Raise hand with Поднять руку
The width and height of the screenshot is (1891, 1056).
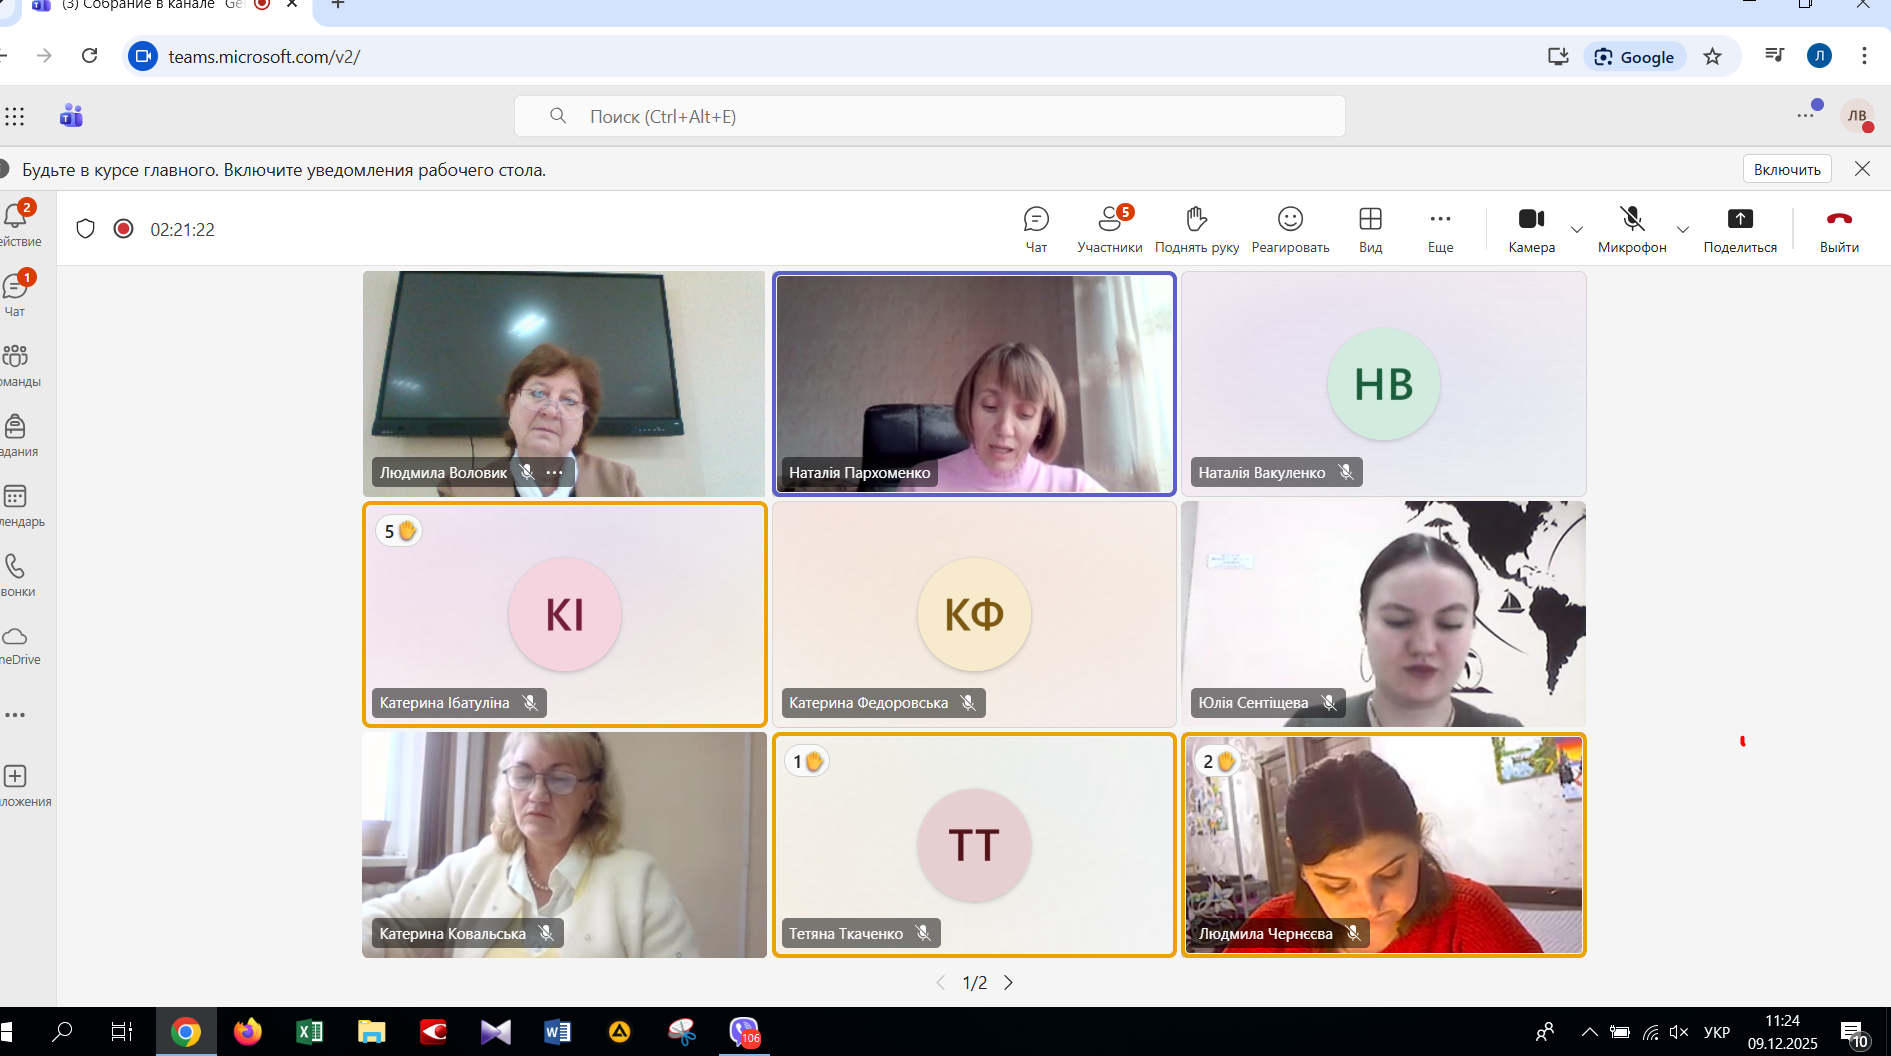tap(1196, 229)
